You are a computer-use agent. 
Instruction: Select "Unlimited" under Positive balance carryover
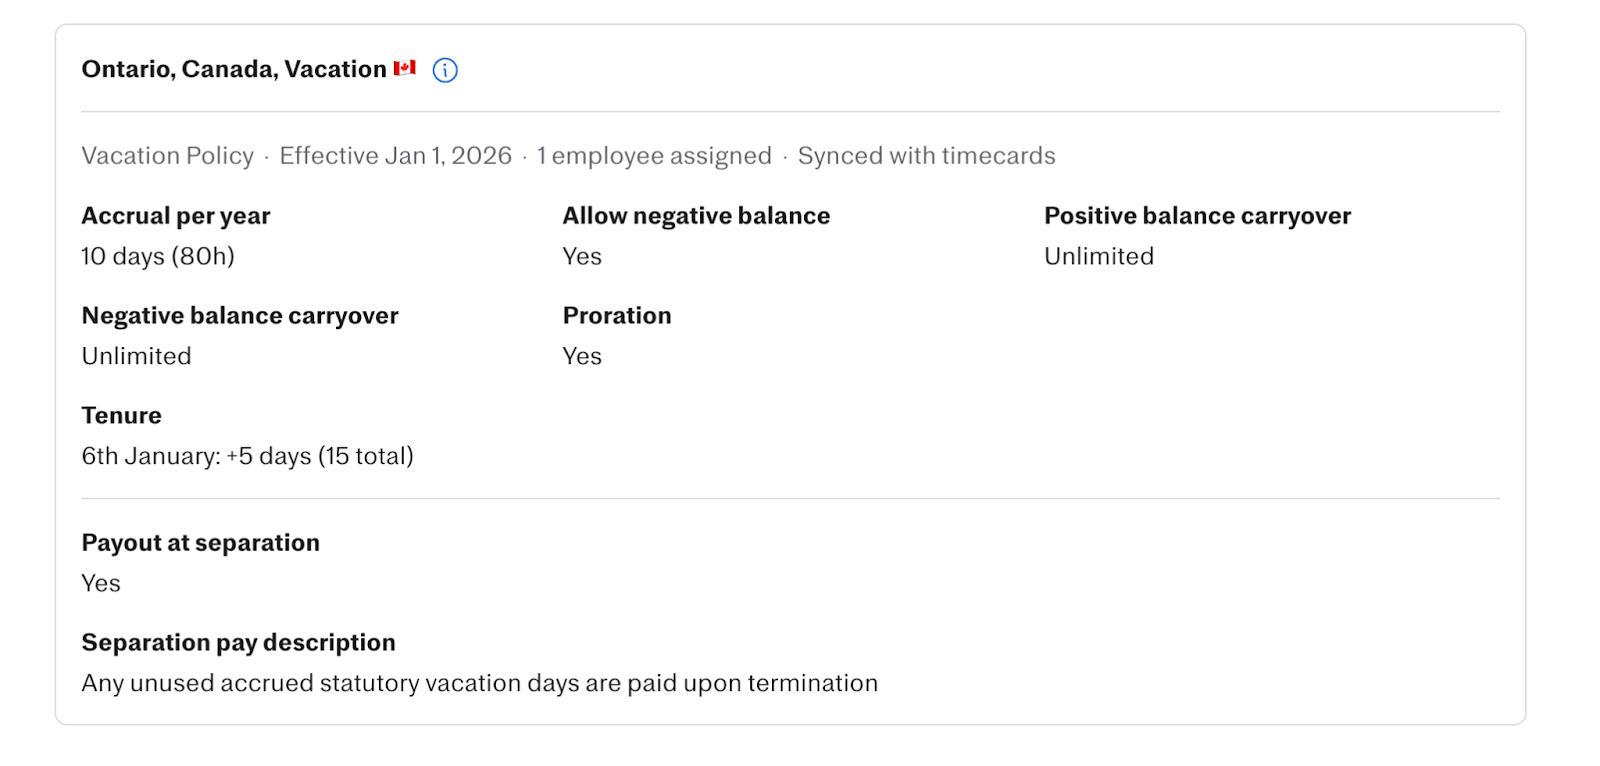(1099, 257)
